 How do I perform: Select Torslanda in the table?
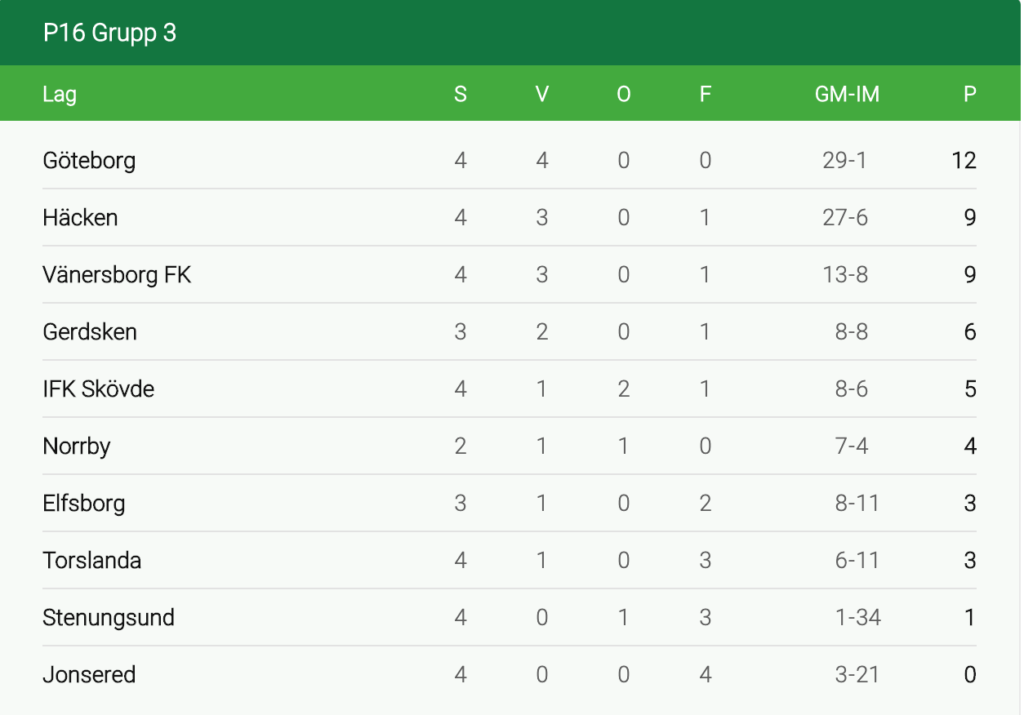pyautogui.click(x=92, y=561)
